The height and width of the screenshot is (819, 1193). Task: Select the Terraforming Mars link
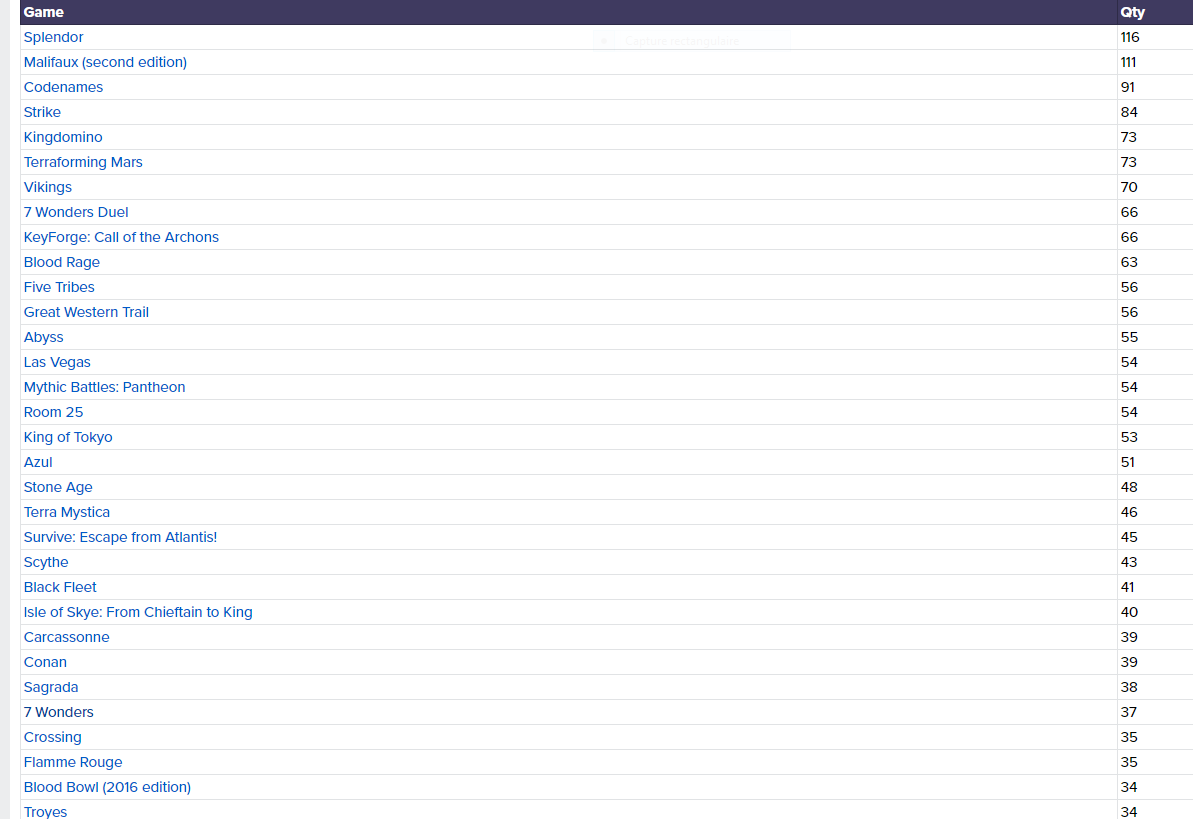[x=83, y=162]
